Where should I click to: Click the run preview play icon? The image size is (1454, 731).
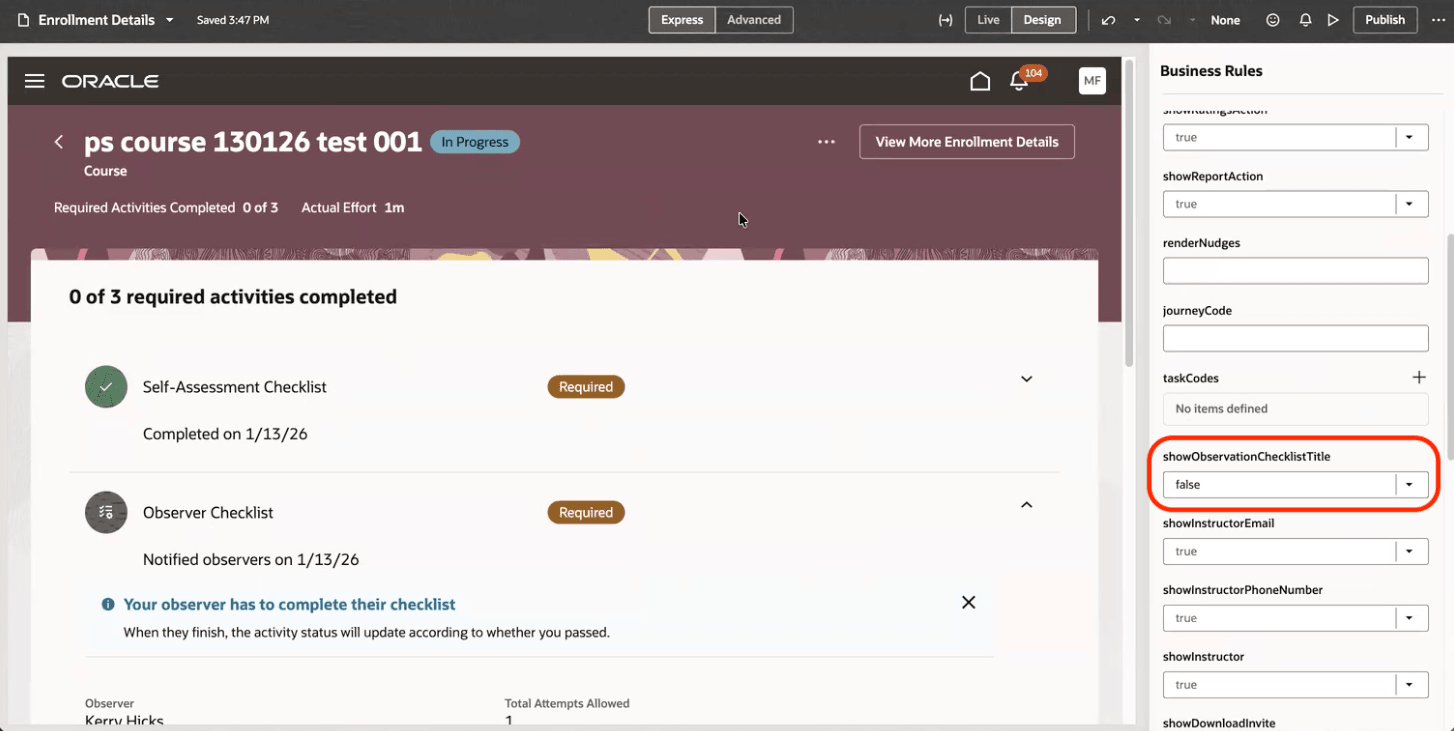[1333, 19]
